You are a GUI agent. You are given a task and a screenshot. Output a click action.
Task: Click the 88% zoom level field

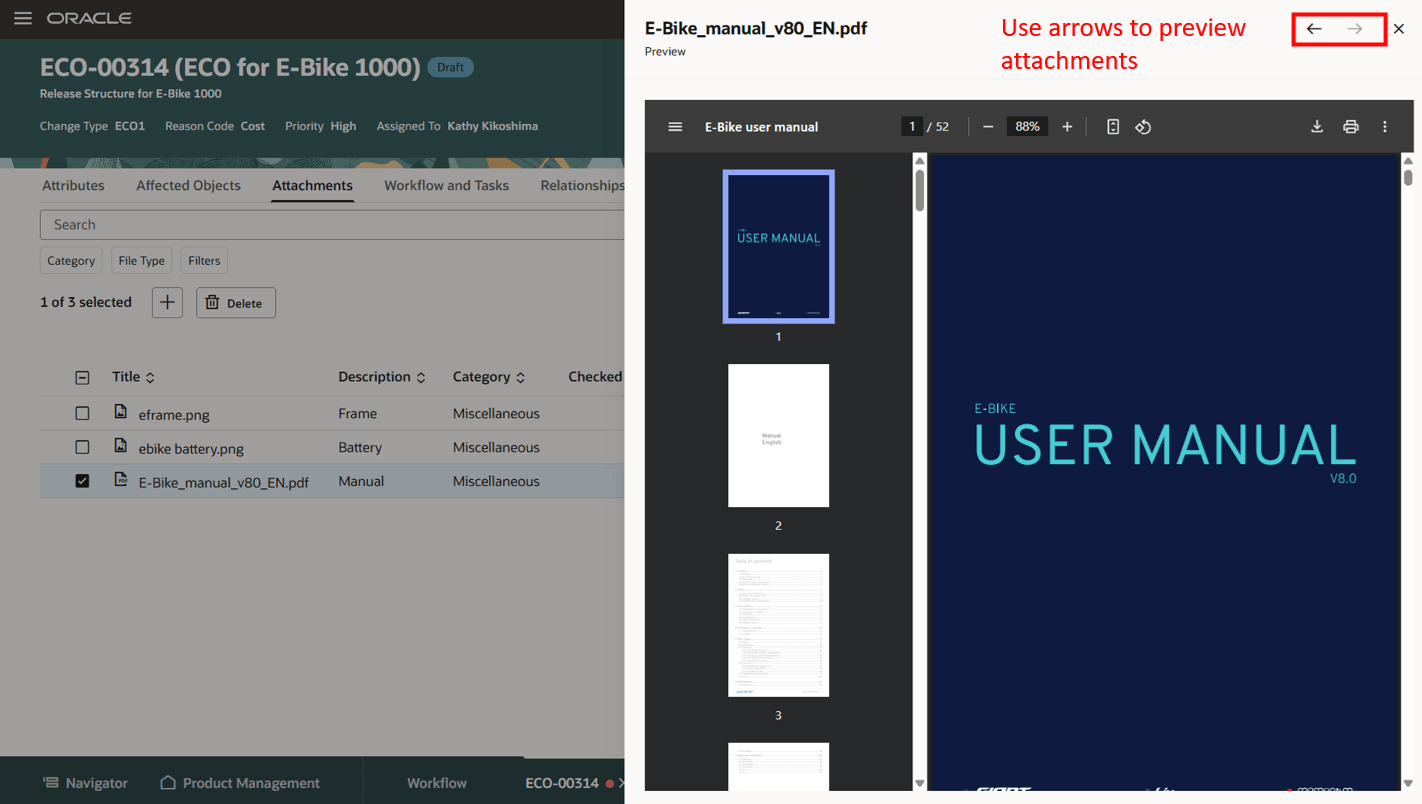coord(1027,127)
